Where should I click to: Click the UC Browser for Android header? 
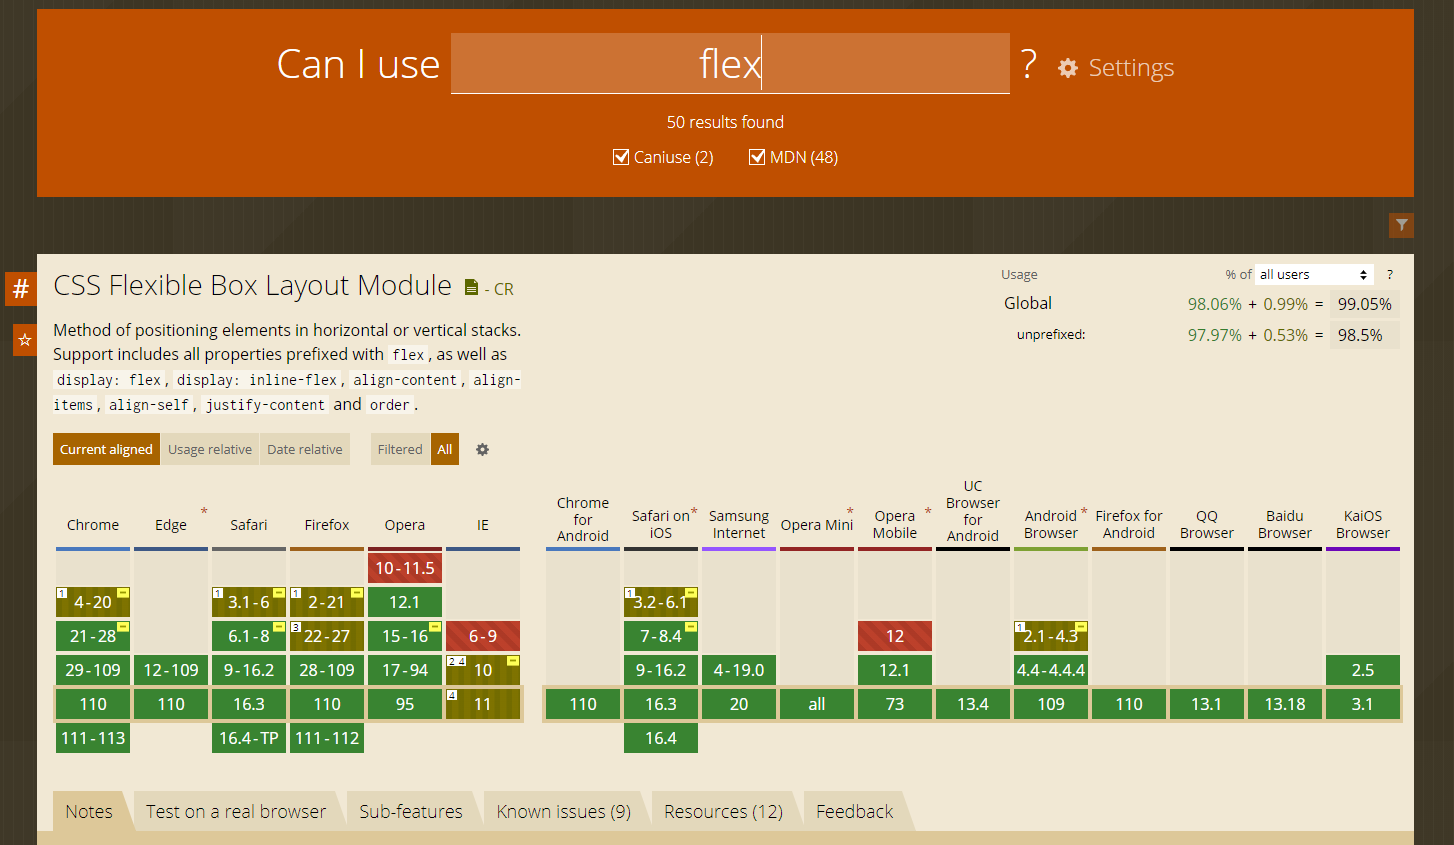(973, 511)
